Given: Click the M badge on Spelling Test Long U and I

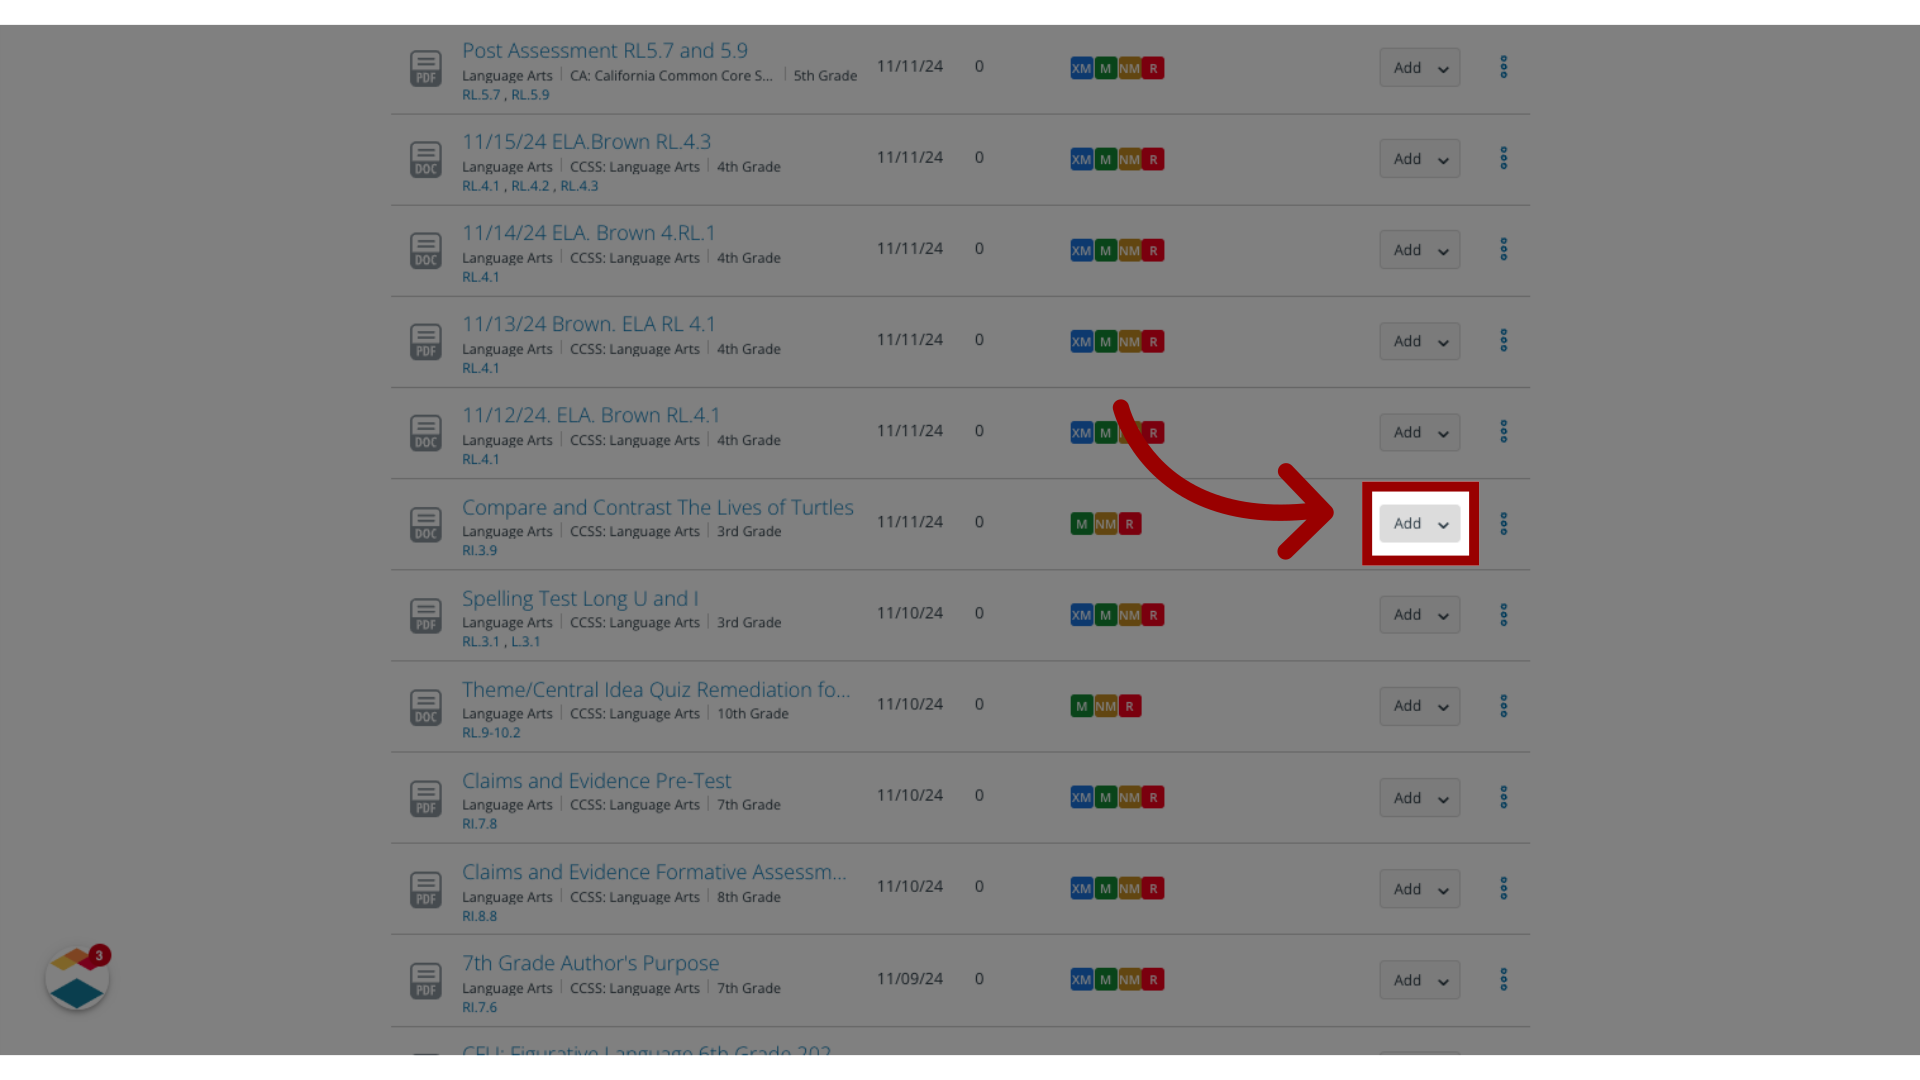Looking at the screenshot, I should 1105,615.
